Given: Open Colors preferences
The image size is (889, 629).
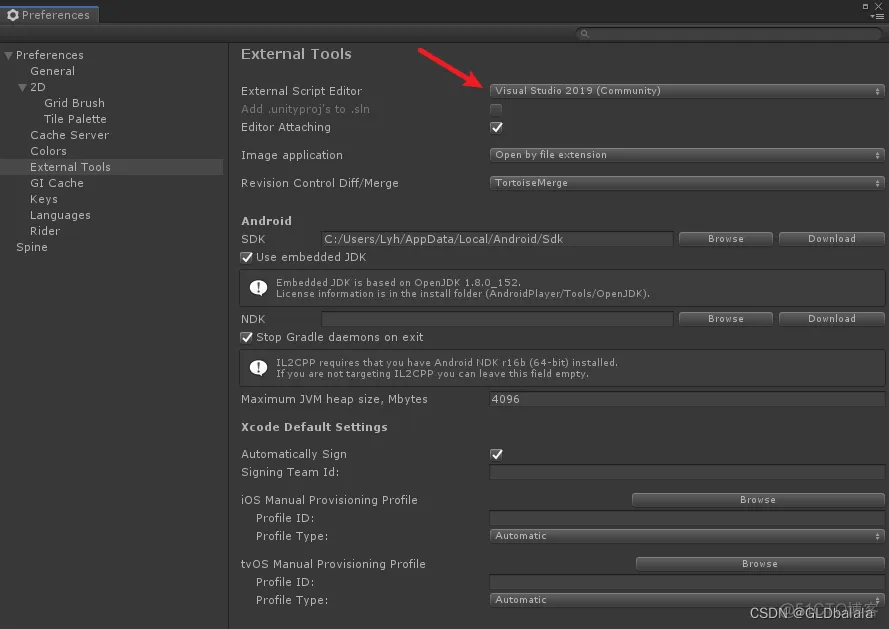Looking at the screenshot, I should click(49, 151).
